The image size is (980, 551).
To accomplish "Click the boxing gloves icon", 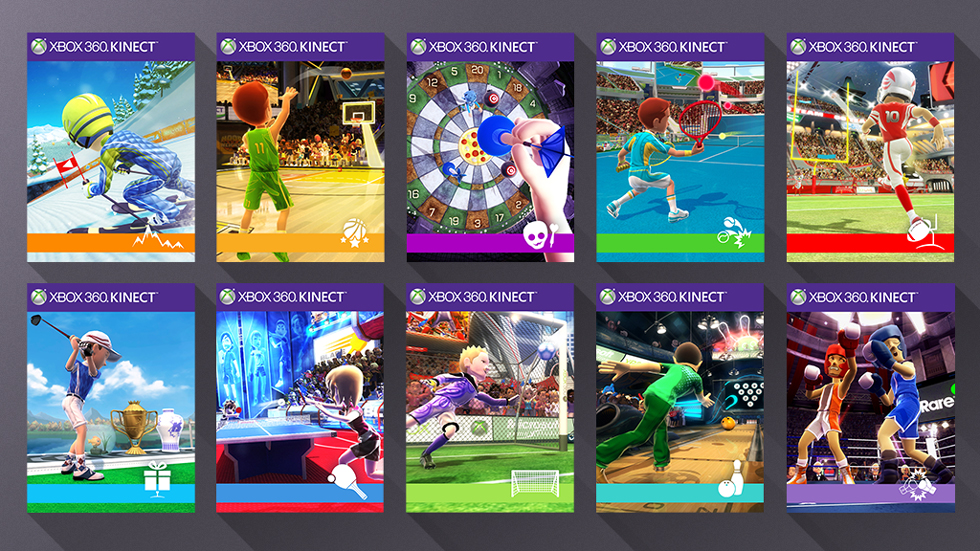I will [918, 485].
